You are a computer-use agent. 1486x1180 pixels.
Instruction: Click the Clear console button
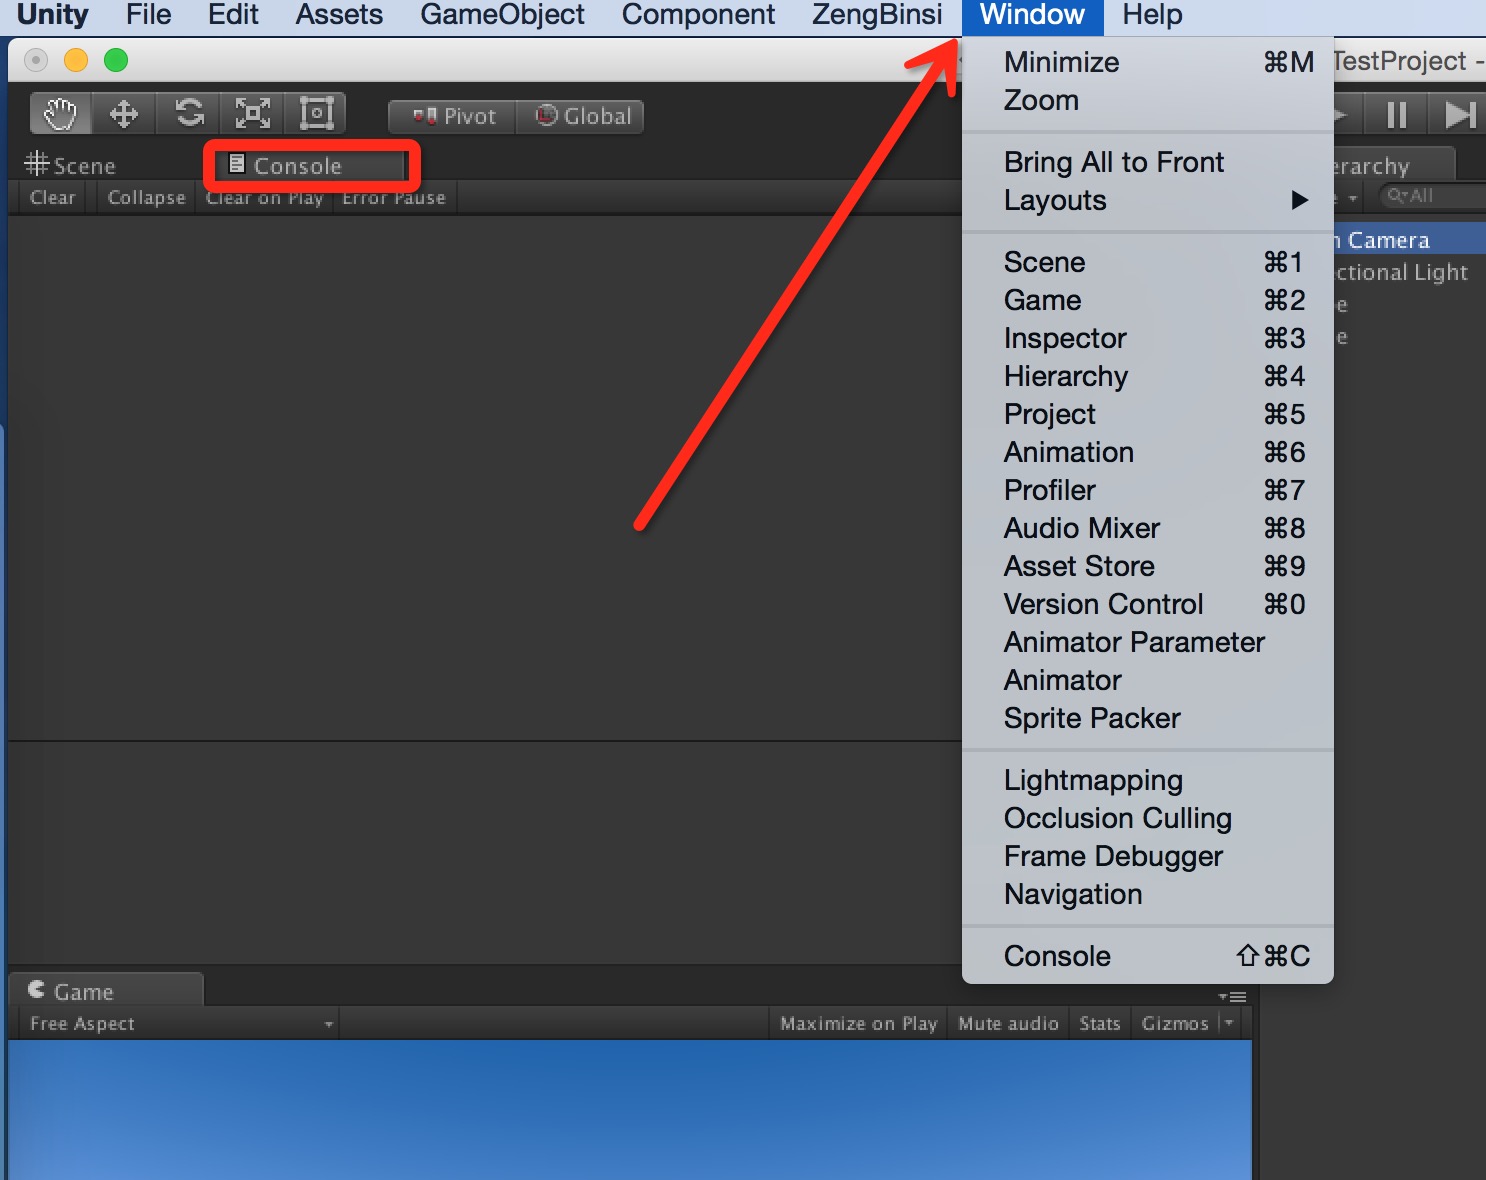[53, 197]
